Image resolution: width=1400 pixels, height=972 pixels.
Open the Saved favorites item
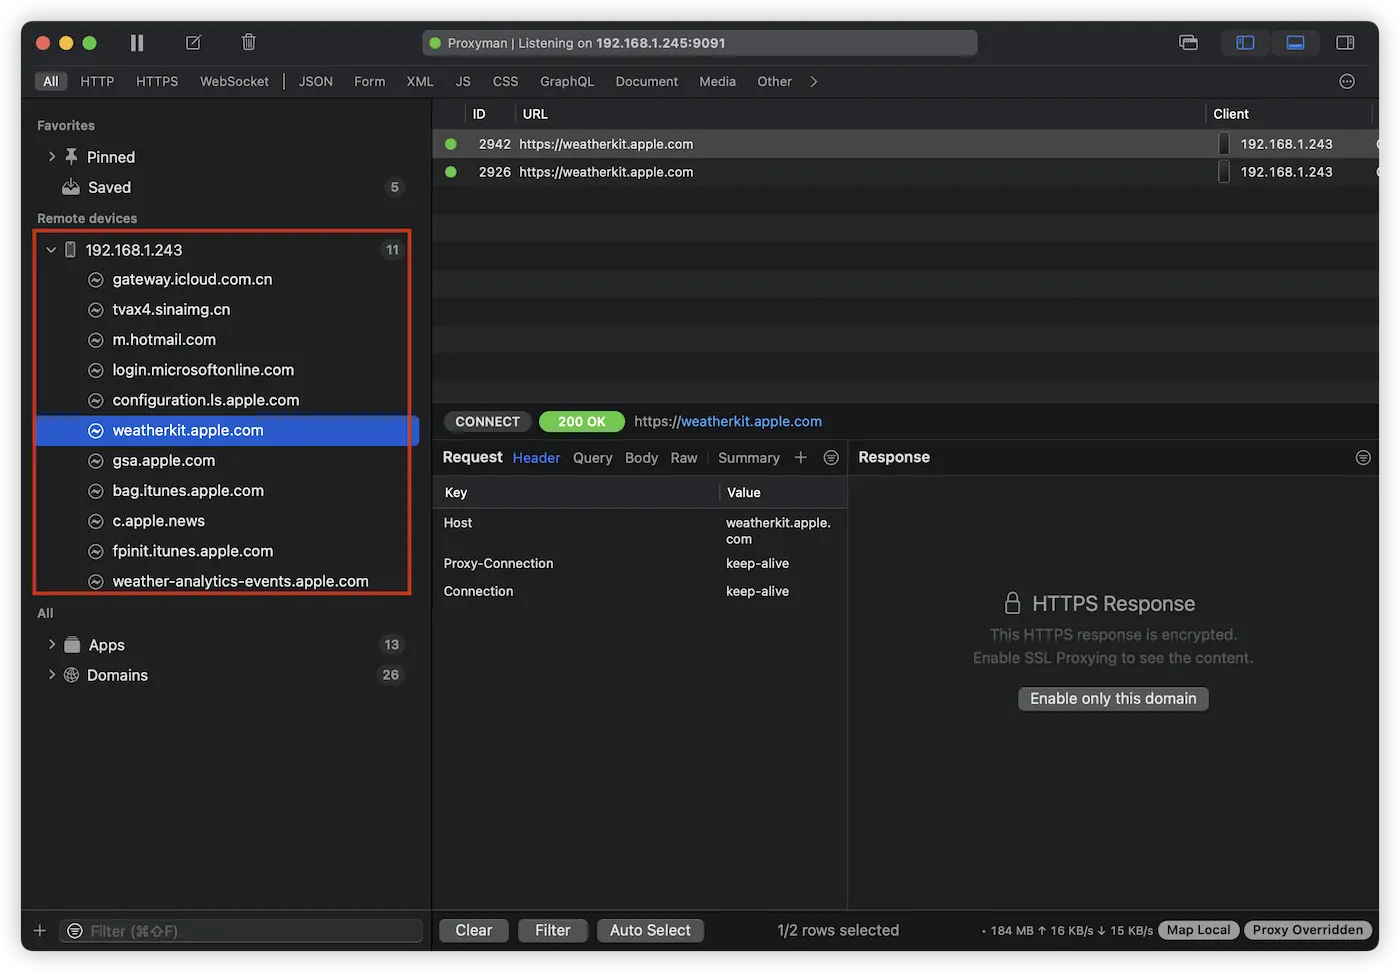(x=109, y=187)
